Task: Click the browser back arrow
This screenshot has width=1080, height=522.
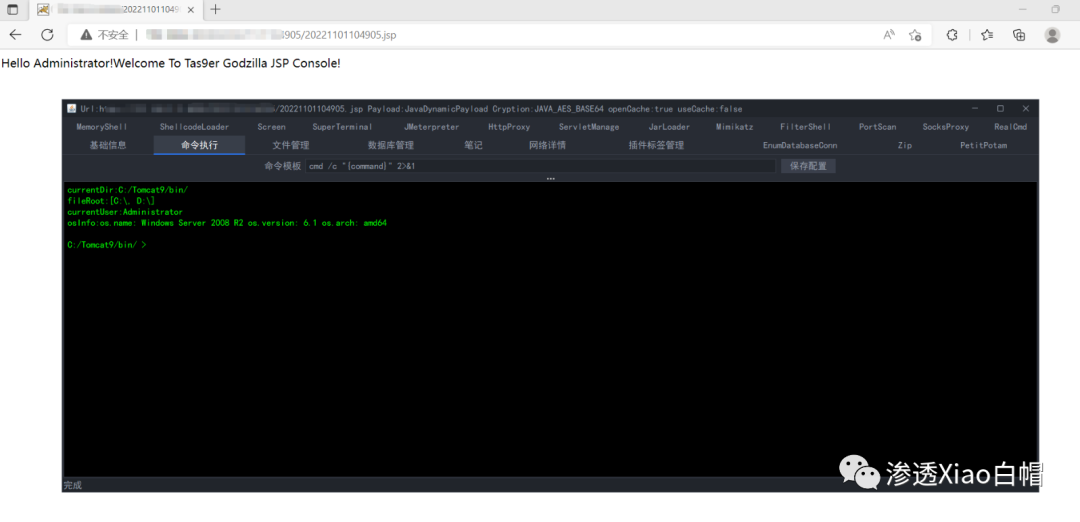Action: coord(15,35)
